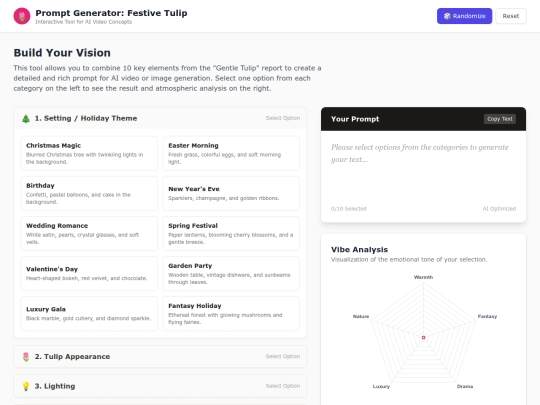This screenshot has width=540, height=405.
Task: Click the light bulb icon beside Lighting
Action: coord(26,386)
